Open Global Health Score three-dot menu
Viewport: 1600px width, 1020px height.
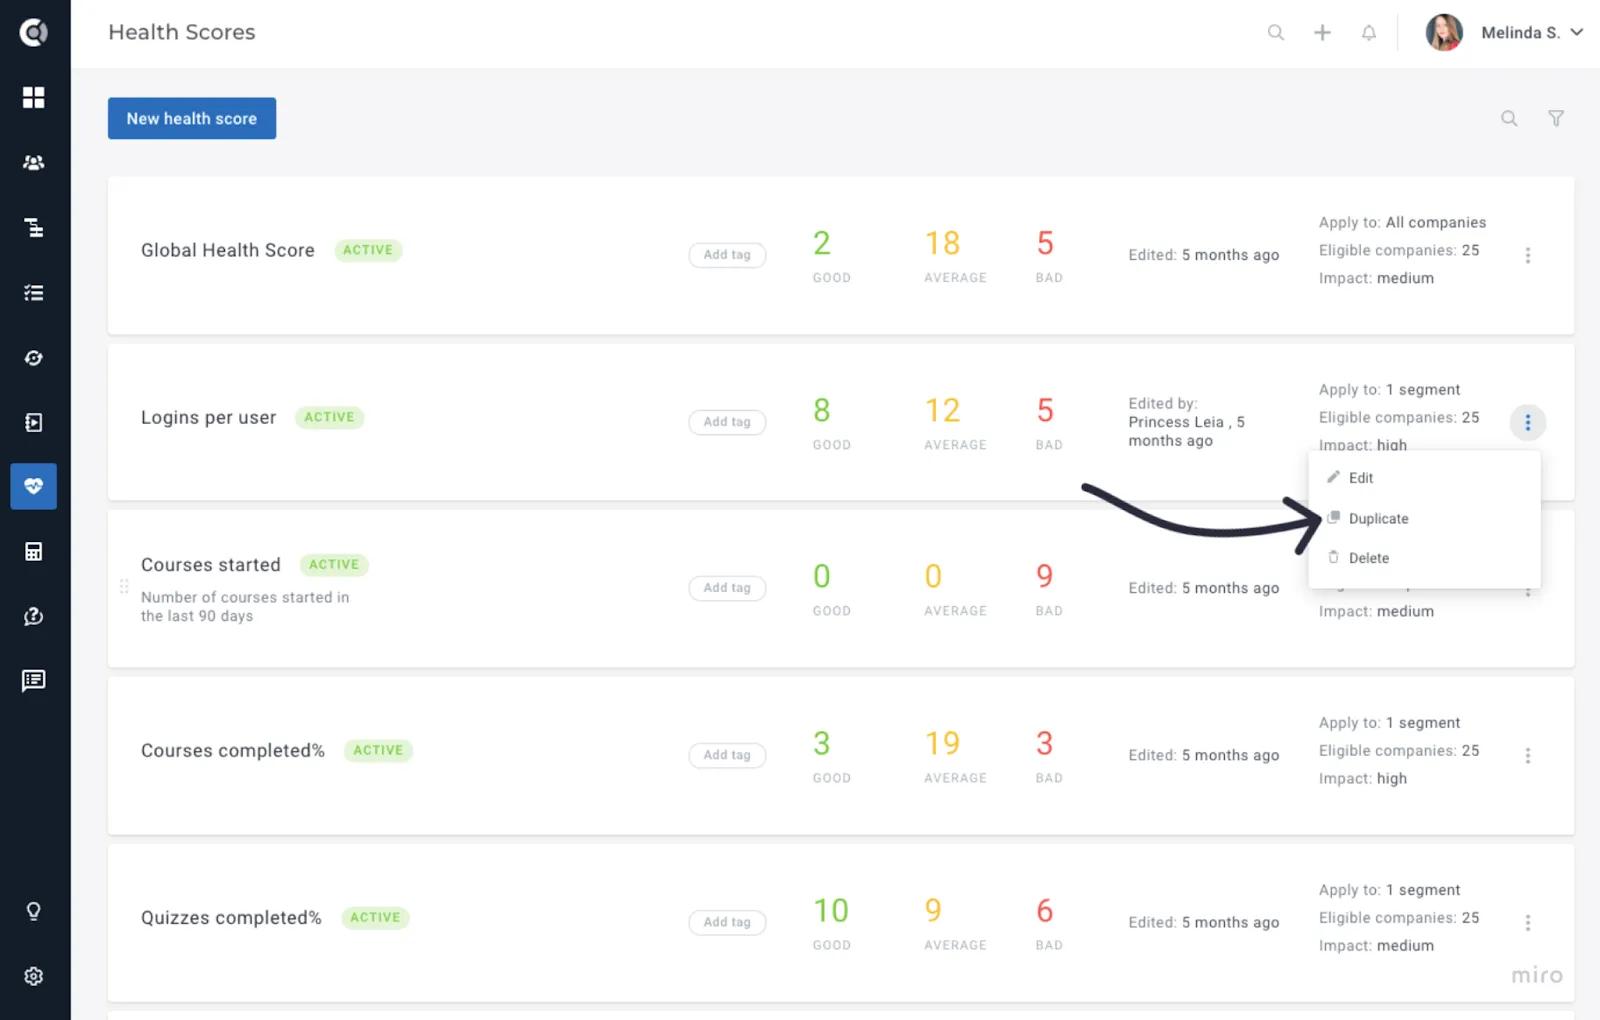pos(1527,256)
